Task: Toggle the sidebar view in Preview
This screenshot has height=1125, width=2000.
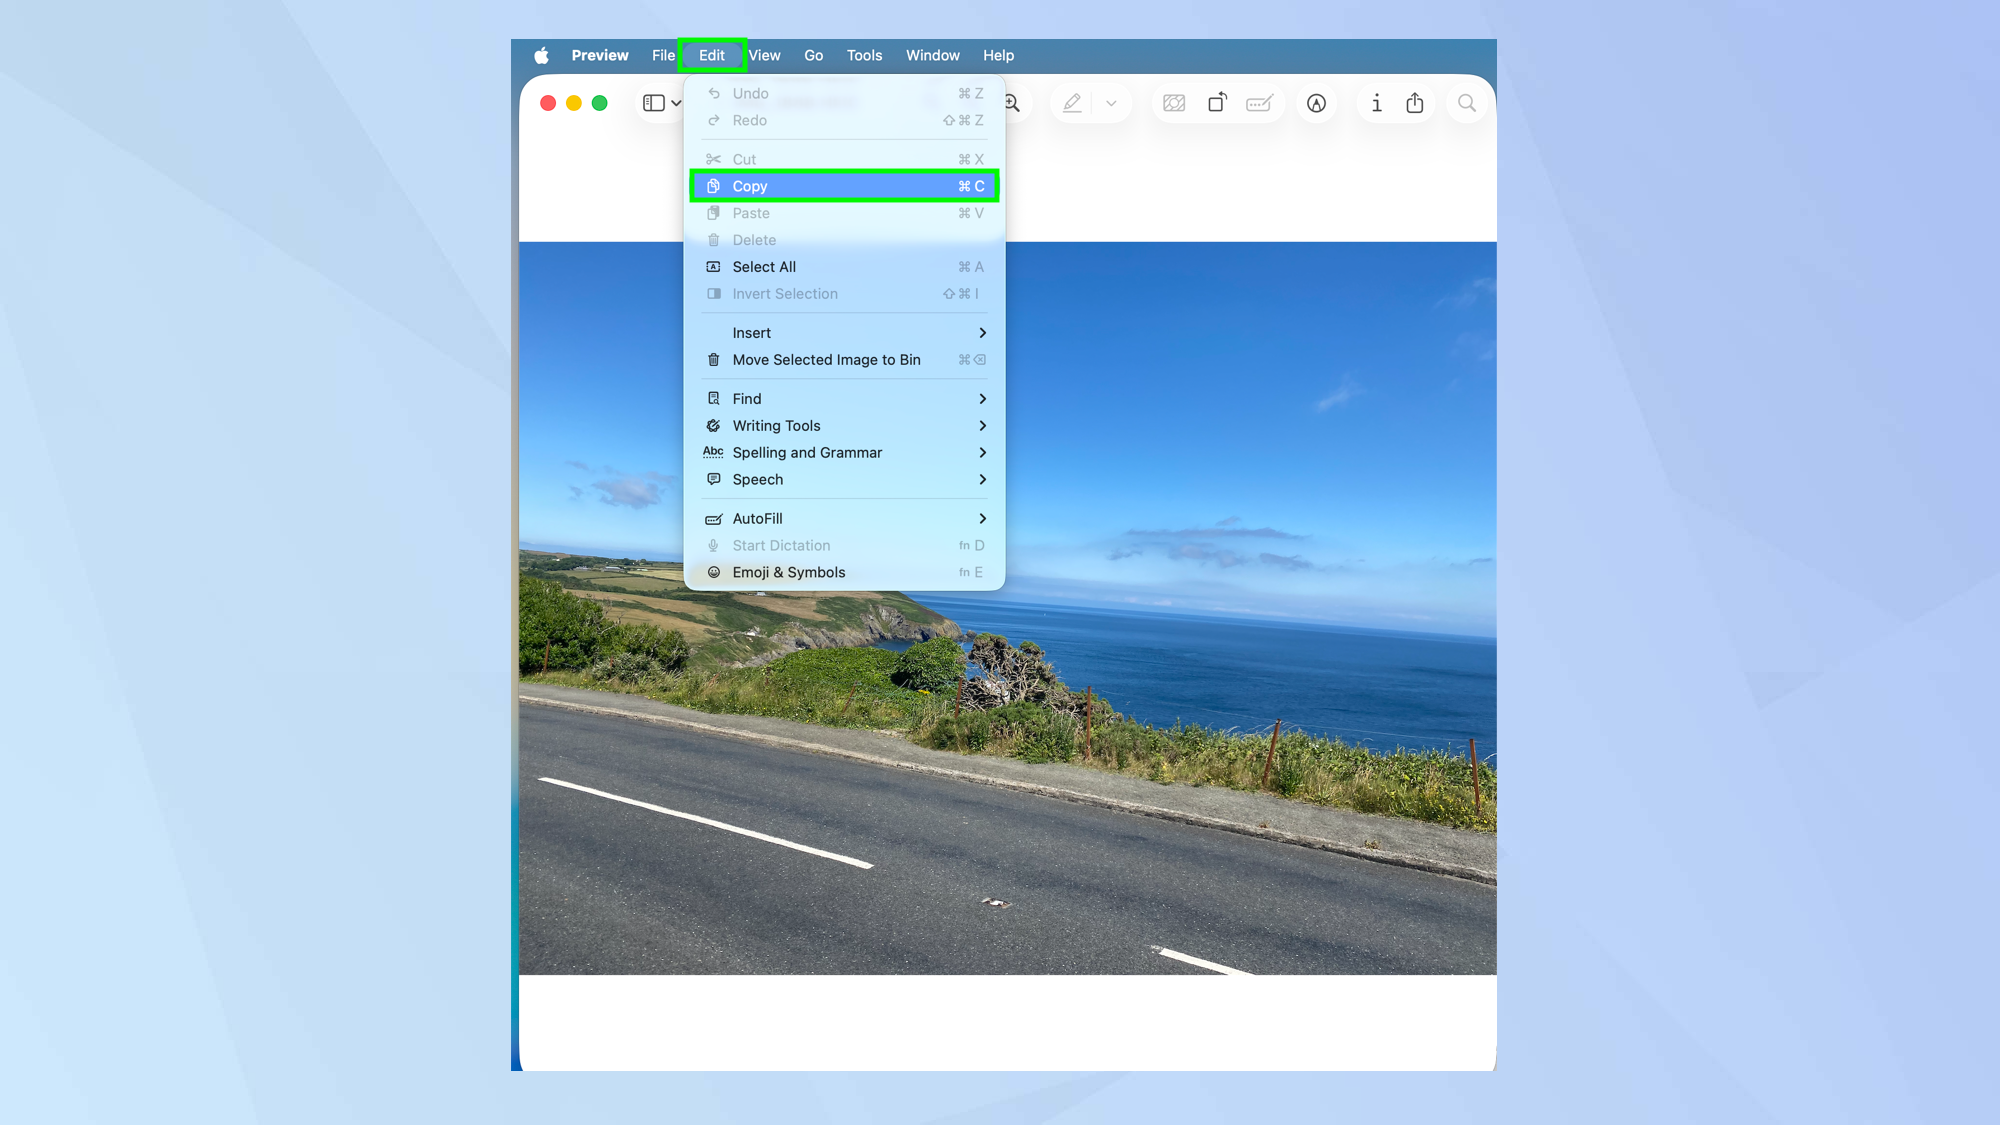Action: pos(654,102)
